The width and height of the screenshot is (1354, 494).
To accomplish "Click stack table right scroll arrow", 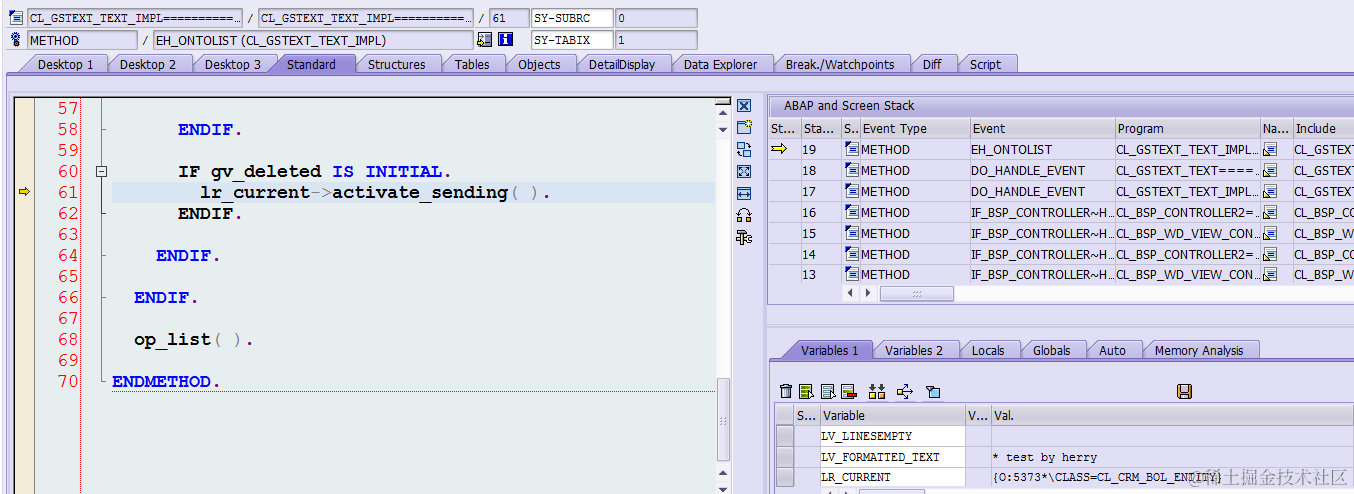I will (867, 294).
